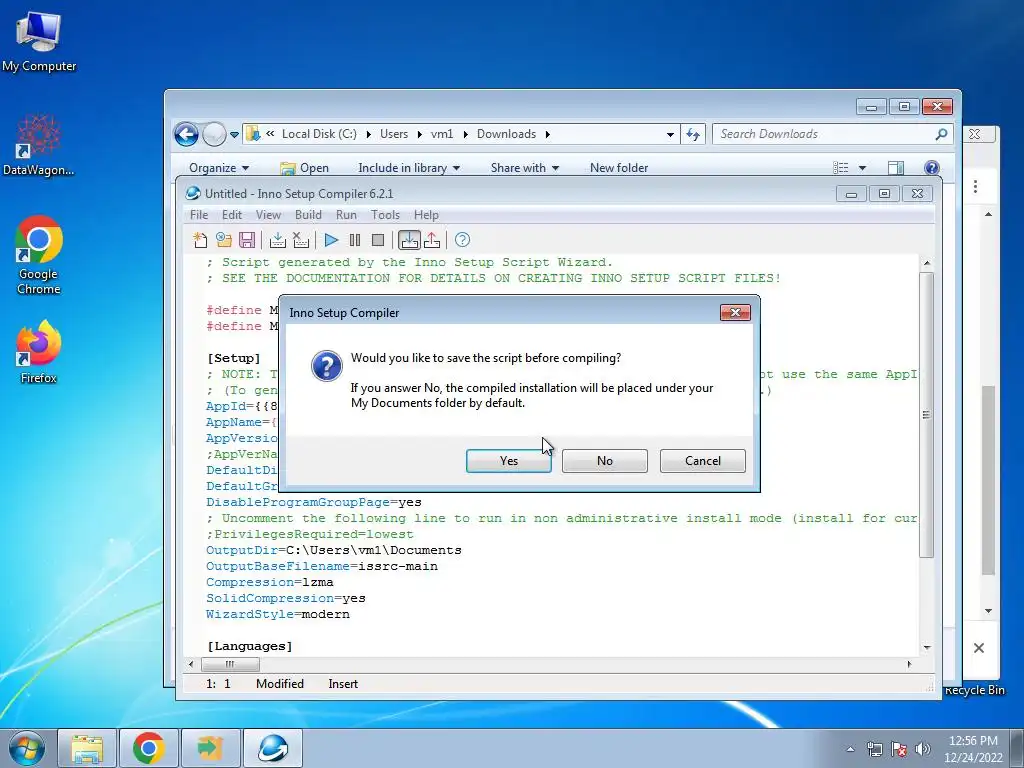Click the Refresh button in Explorer
The image size is (1024, 768).
coord(693,135)
